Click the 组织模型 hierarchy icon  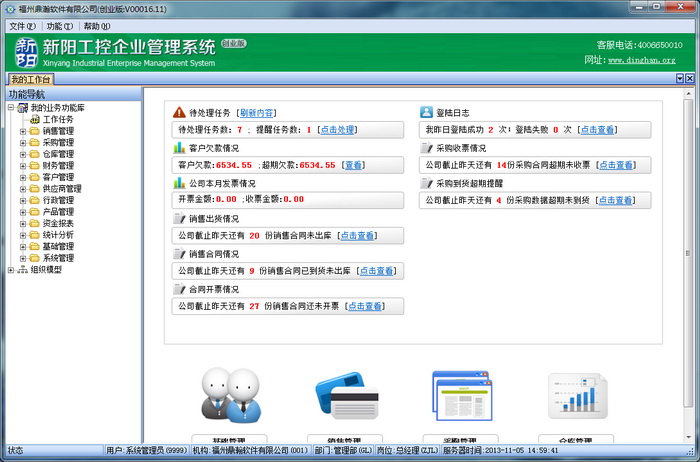[22, 270]
